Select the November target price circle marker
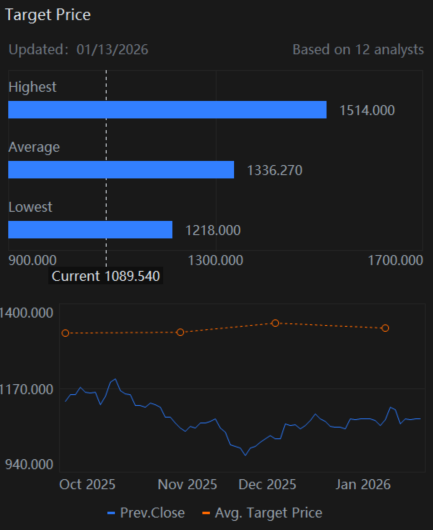 coord(181,332)
